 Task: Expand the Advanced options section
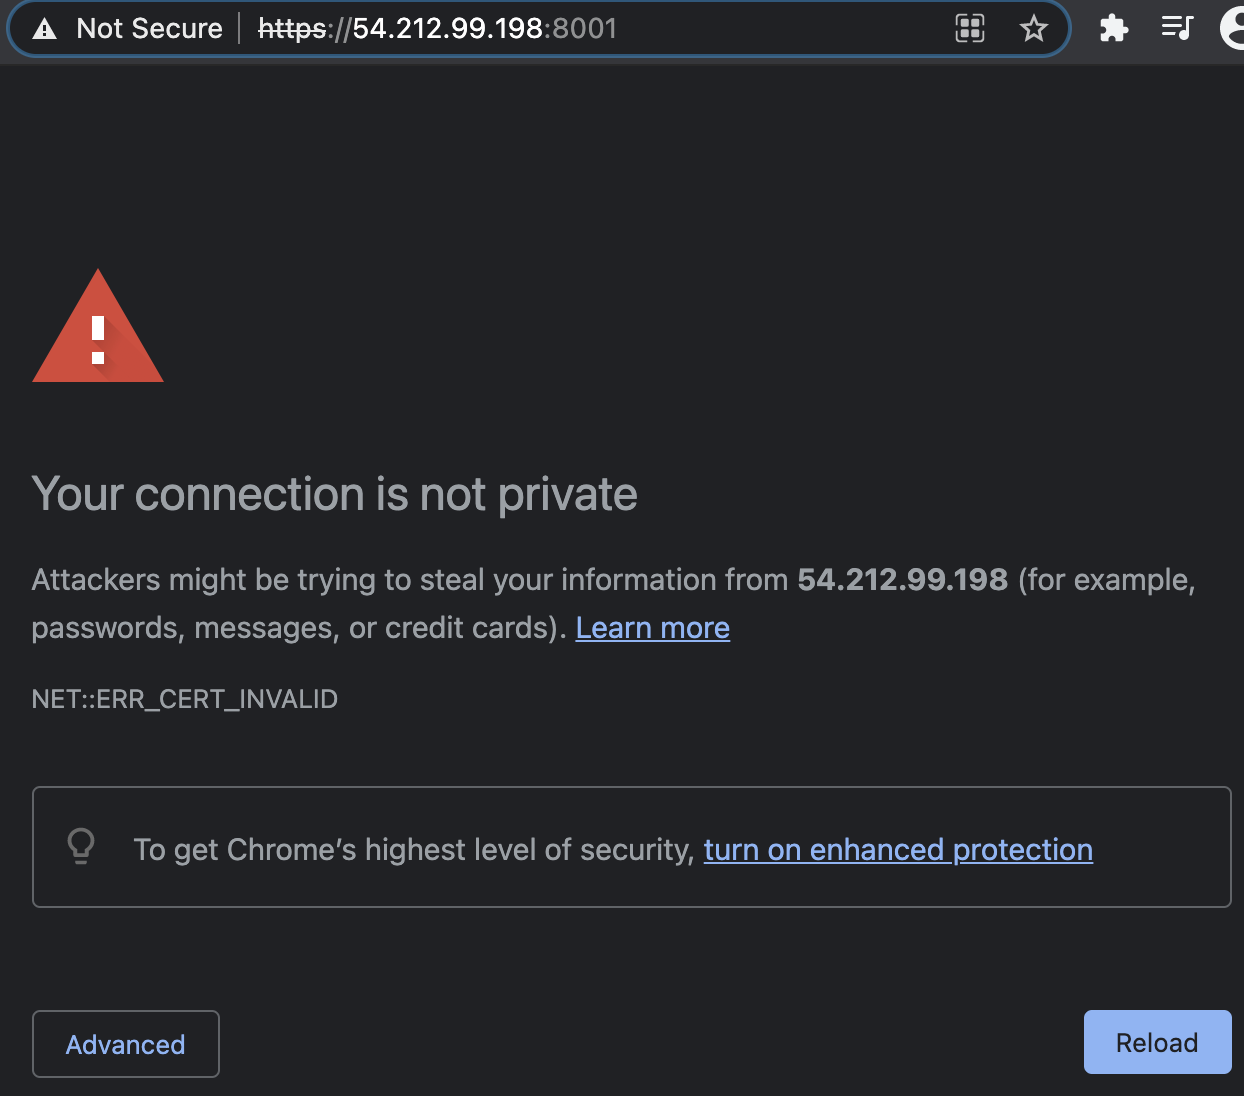pyautogui.click(x=126, y=1044)
